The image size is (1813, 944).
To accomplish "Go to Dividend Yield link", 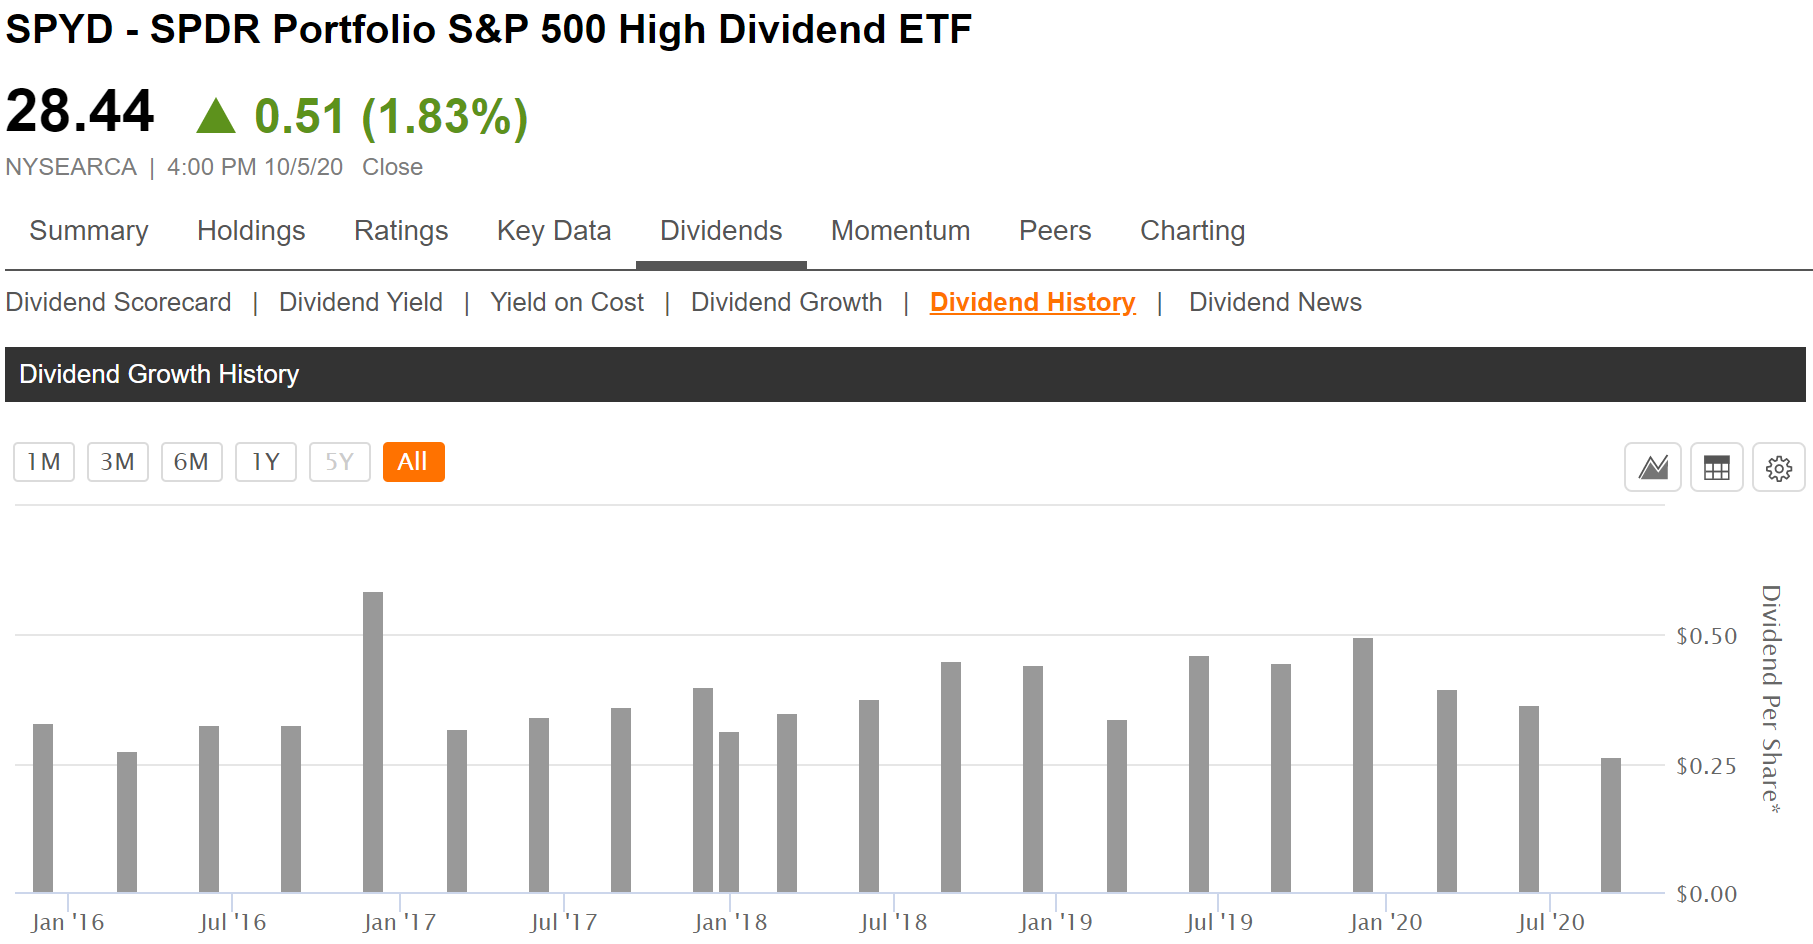I will [361, 302].
